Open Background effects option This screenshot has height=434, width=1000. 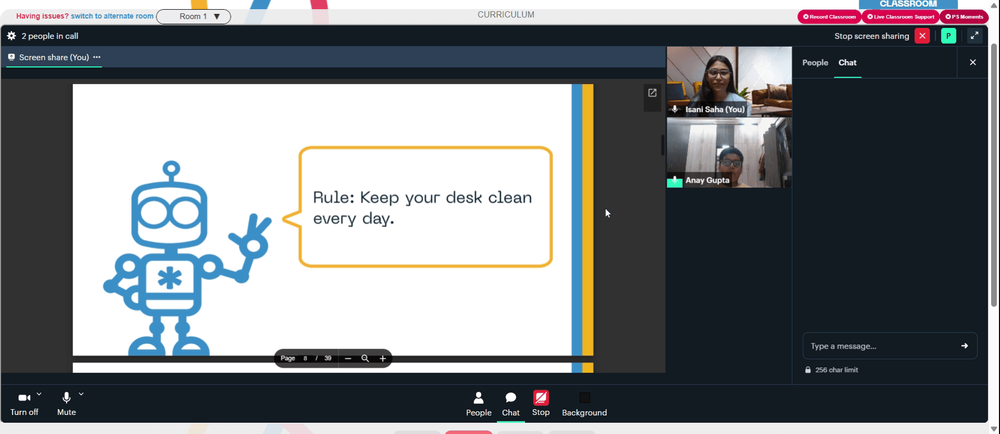click(x=584, y=404)
